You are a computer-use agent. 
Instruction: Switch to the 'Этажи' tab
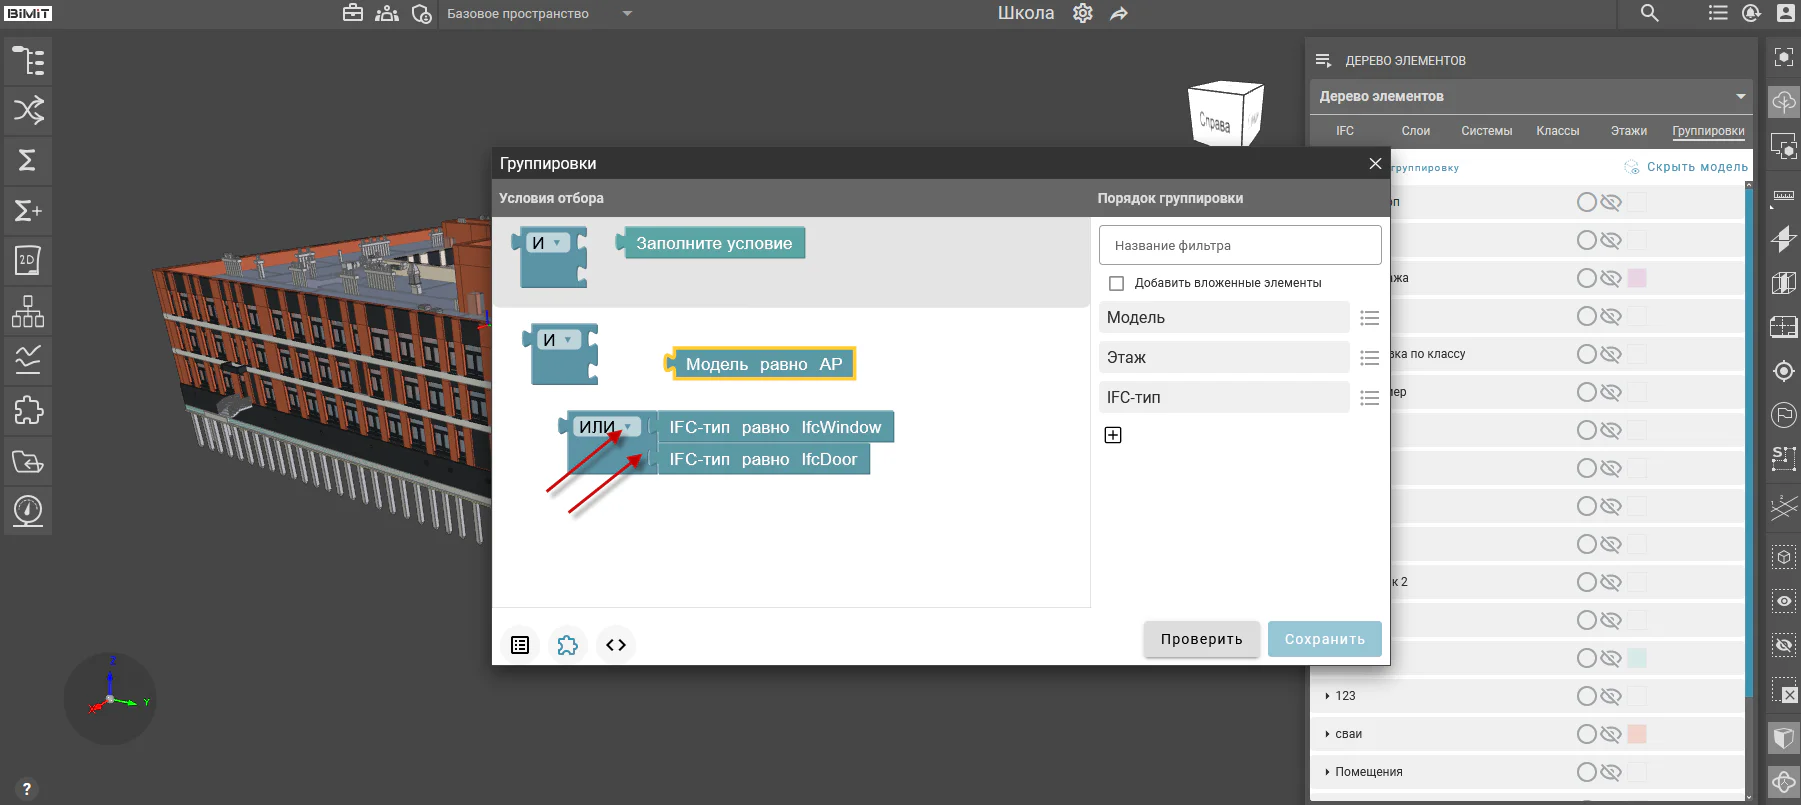tap(1629, 131)
